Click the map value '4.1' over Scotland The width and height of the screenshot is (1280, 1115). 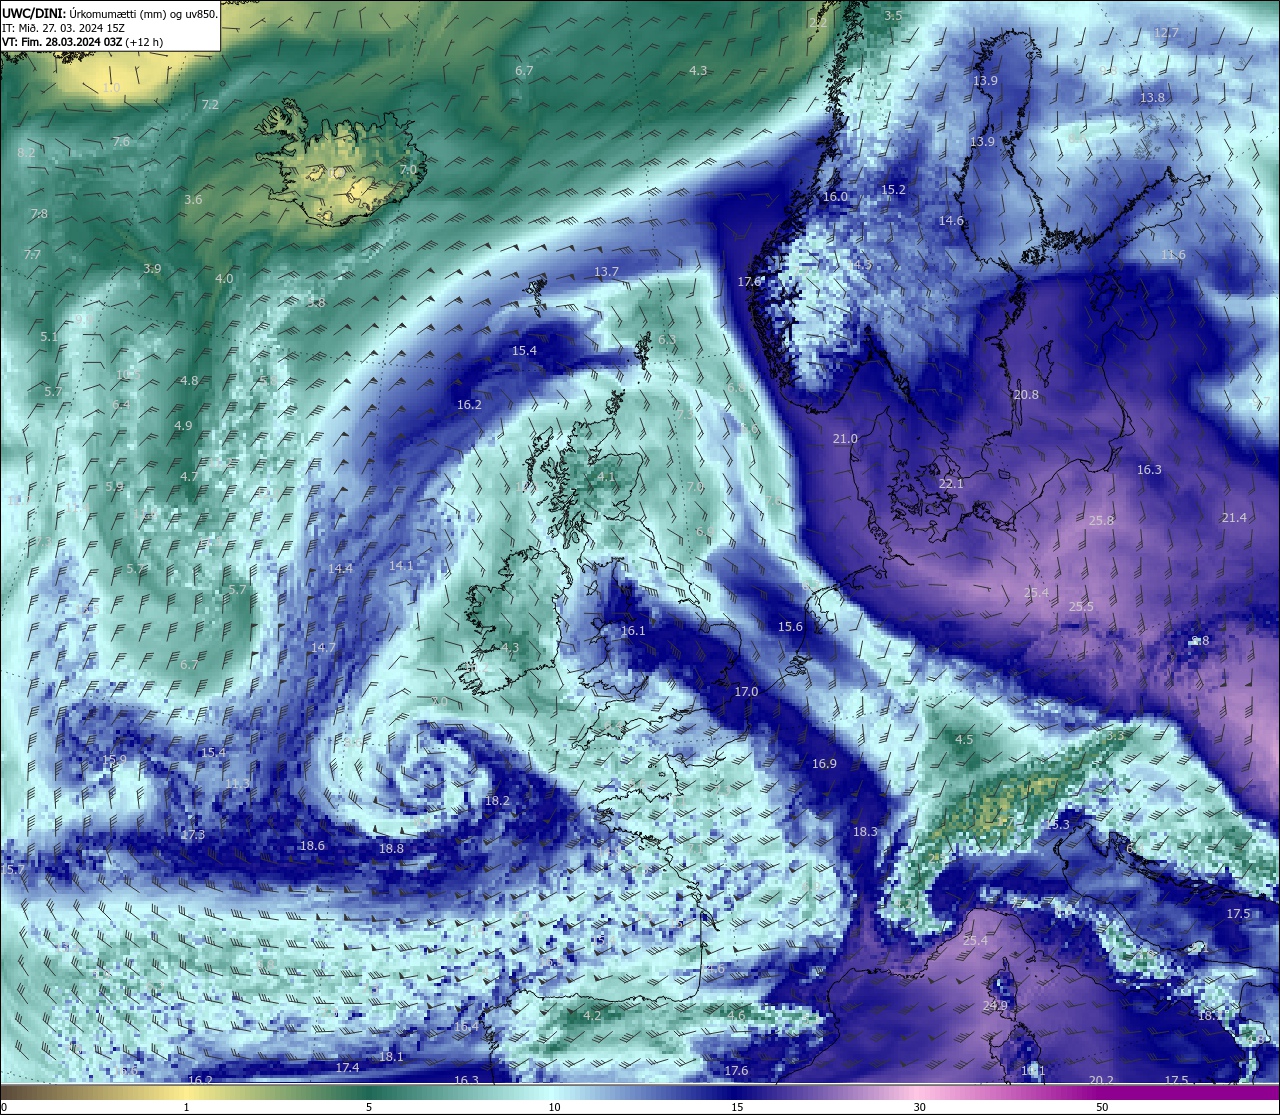pos(606,477)
